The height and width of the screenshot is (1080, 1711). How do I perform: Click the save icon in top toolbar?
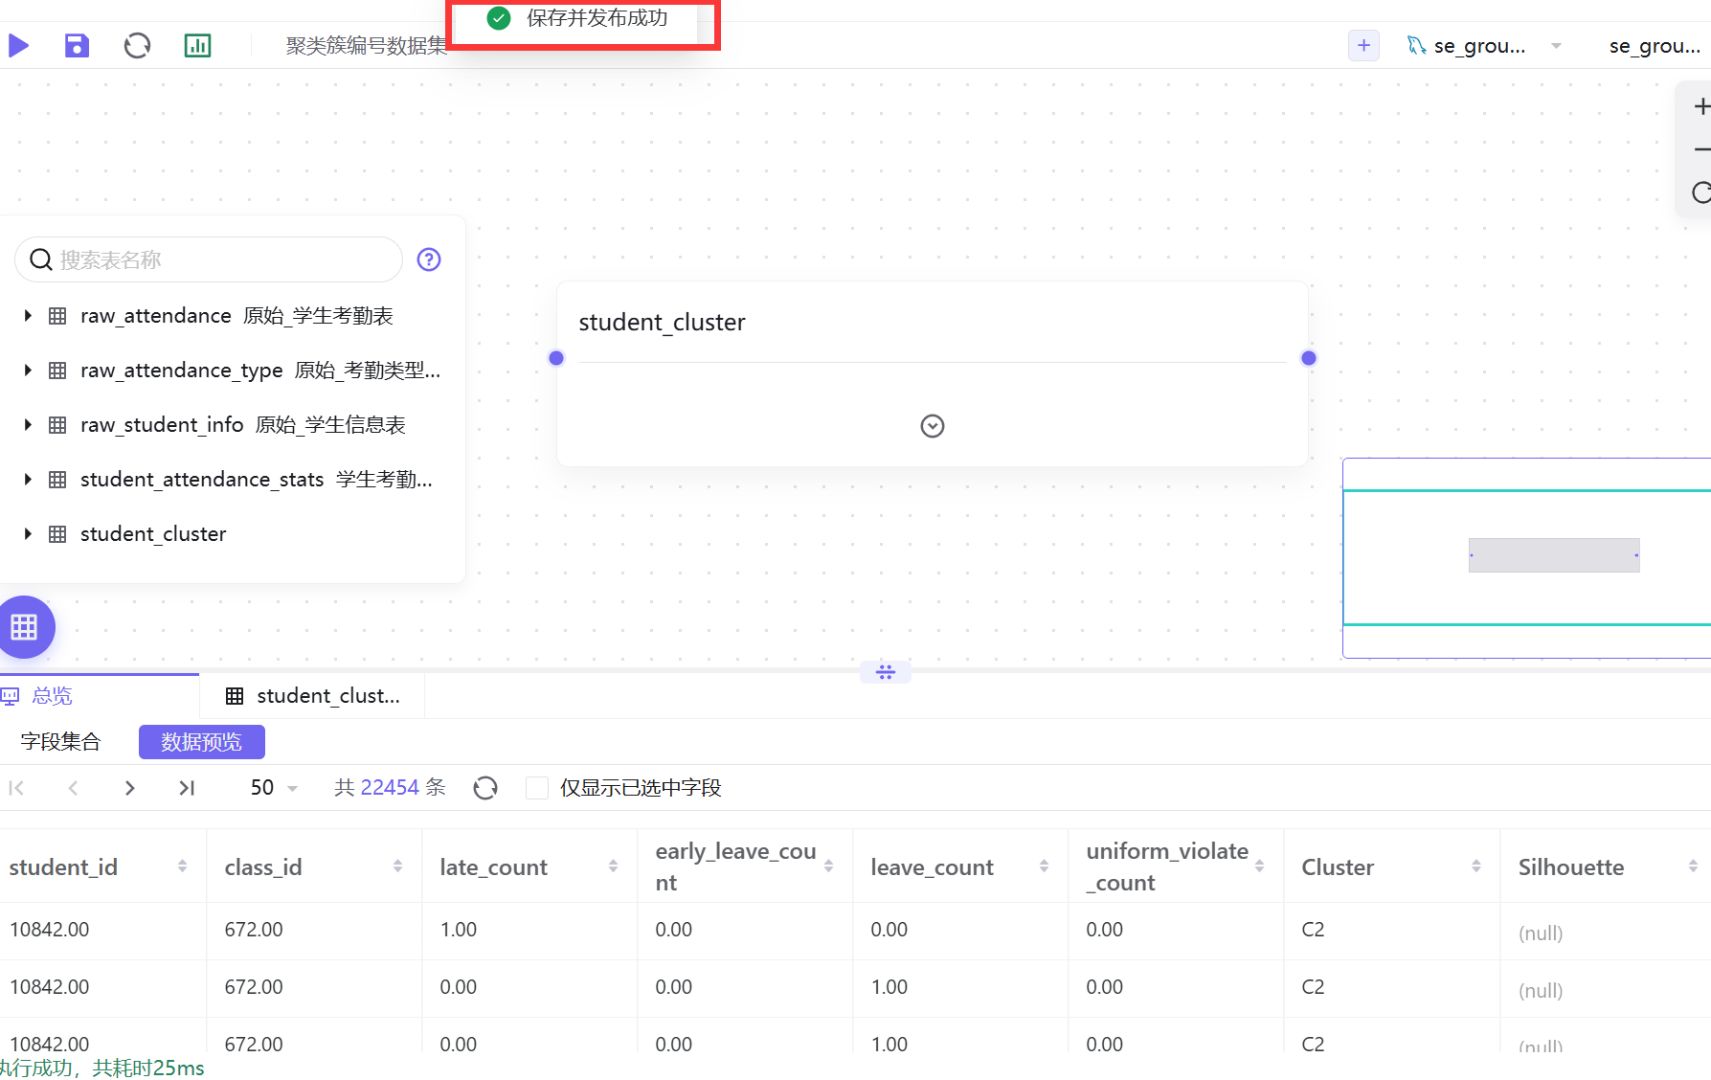tap(77, 45)
